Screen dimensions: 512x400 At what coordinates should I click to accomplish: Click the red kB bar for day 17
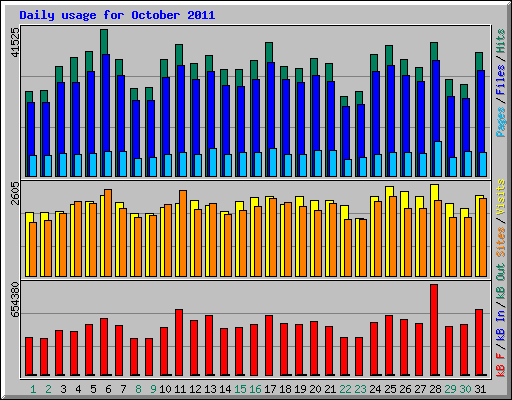269,345
